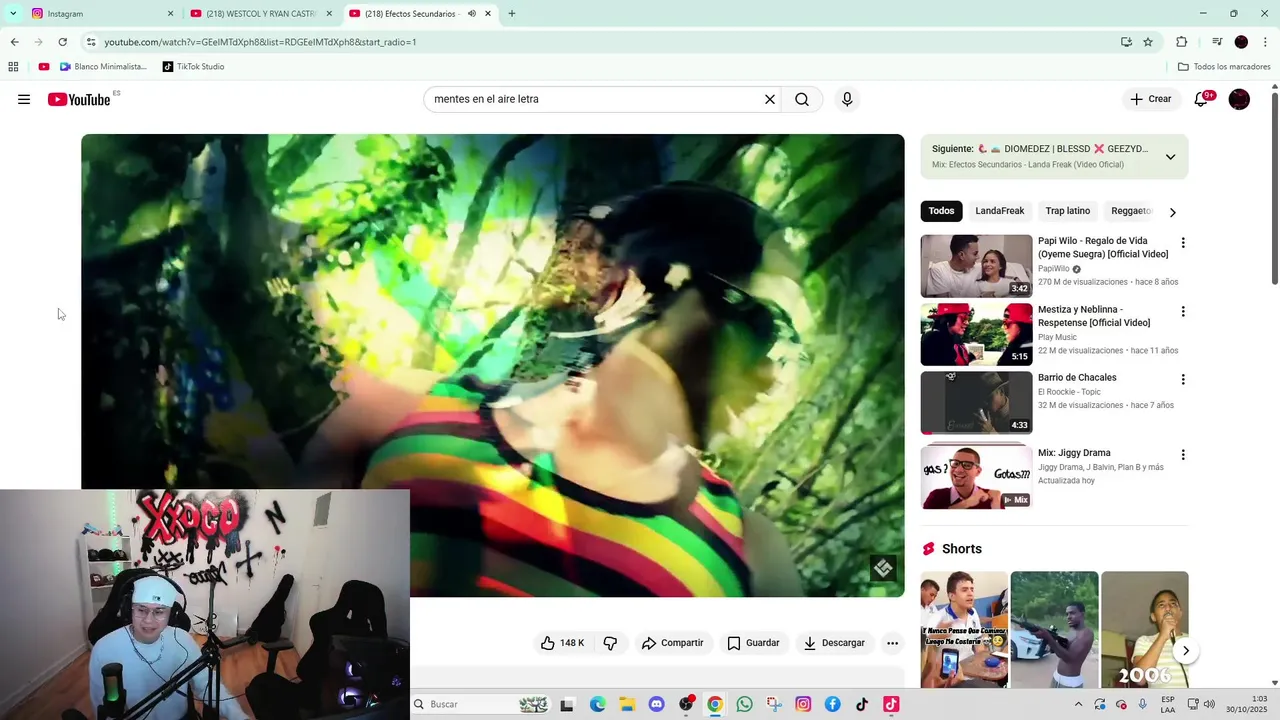
Task: Select the Todos filter chip
Action: click(941, 211)
